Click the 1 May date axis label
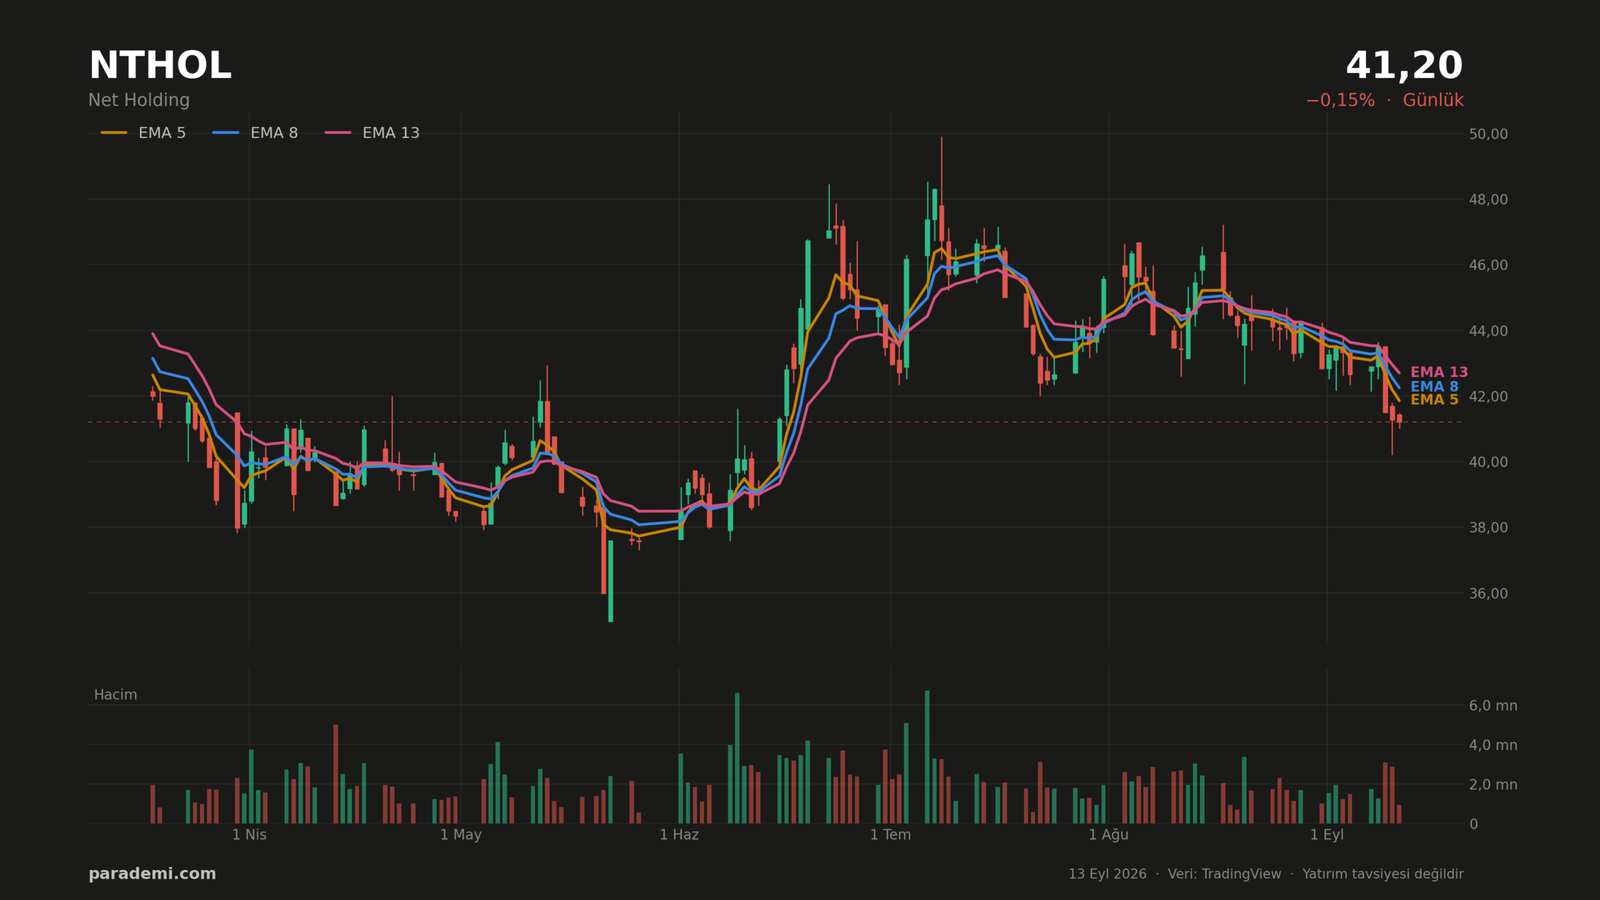Screen dimensions: 1600x900 [x=460, y=835]
